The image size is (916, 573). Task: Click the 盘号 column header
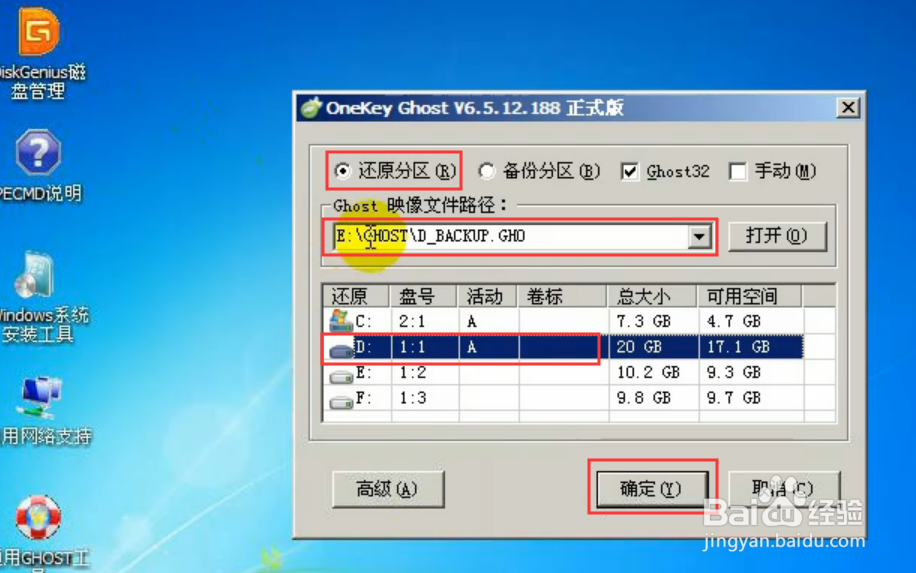[x=423, y=296]
